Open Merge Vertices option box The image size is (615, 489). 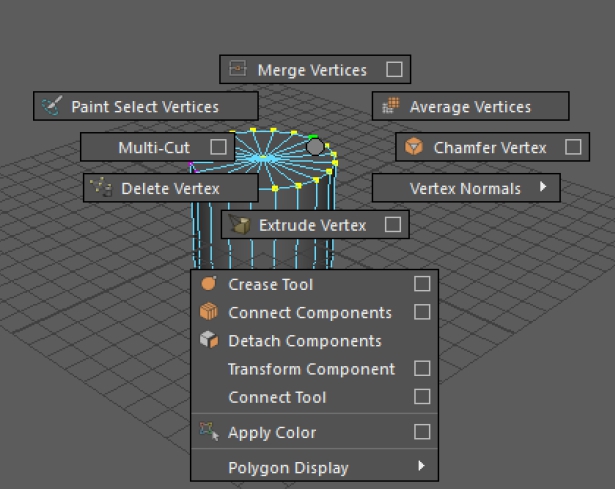pyautogui.click(x=395, y=70)
